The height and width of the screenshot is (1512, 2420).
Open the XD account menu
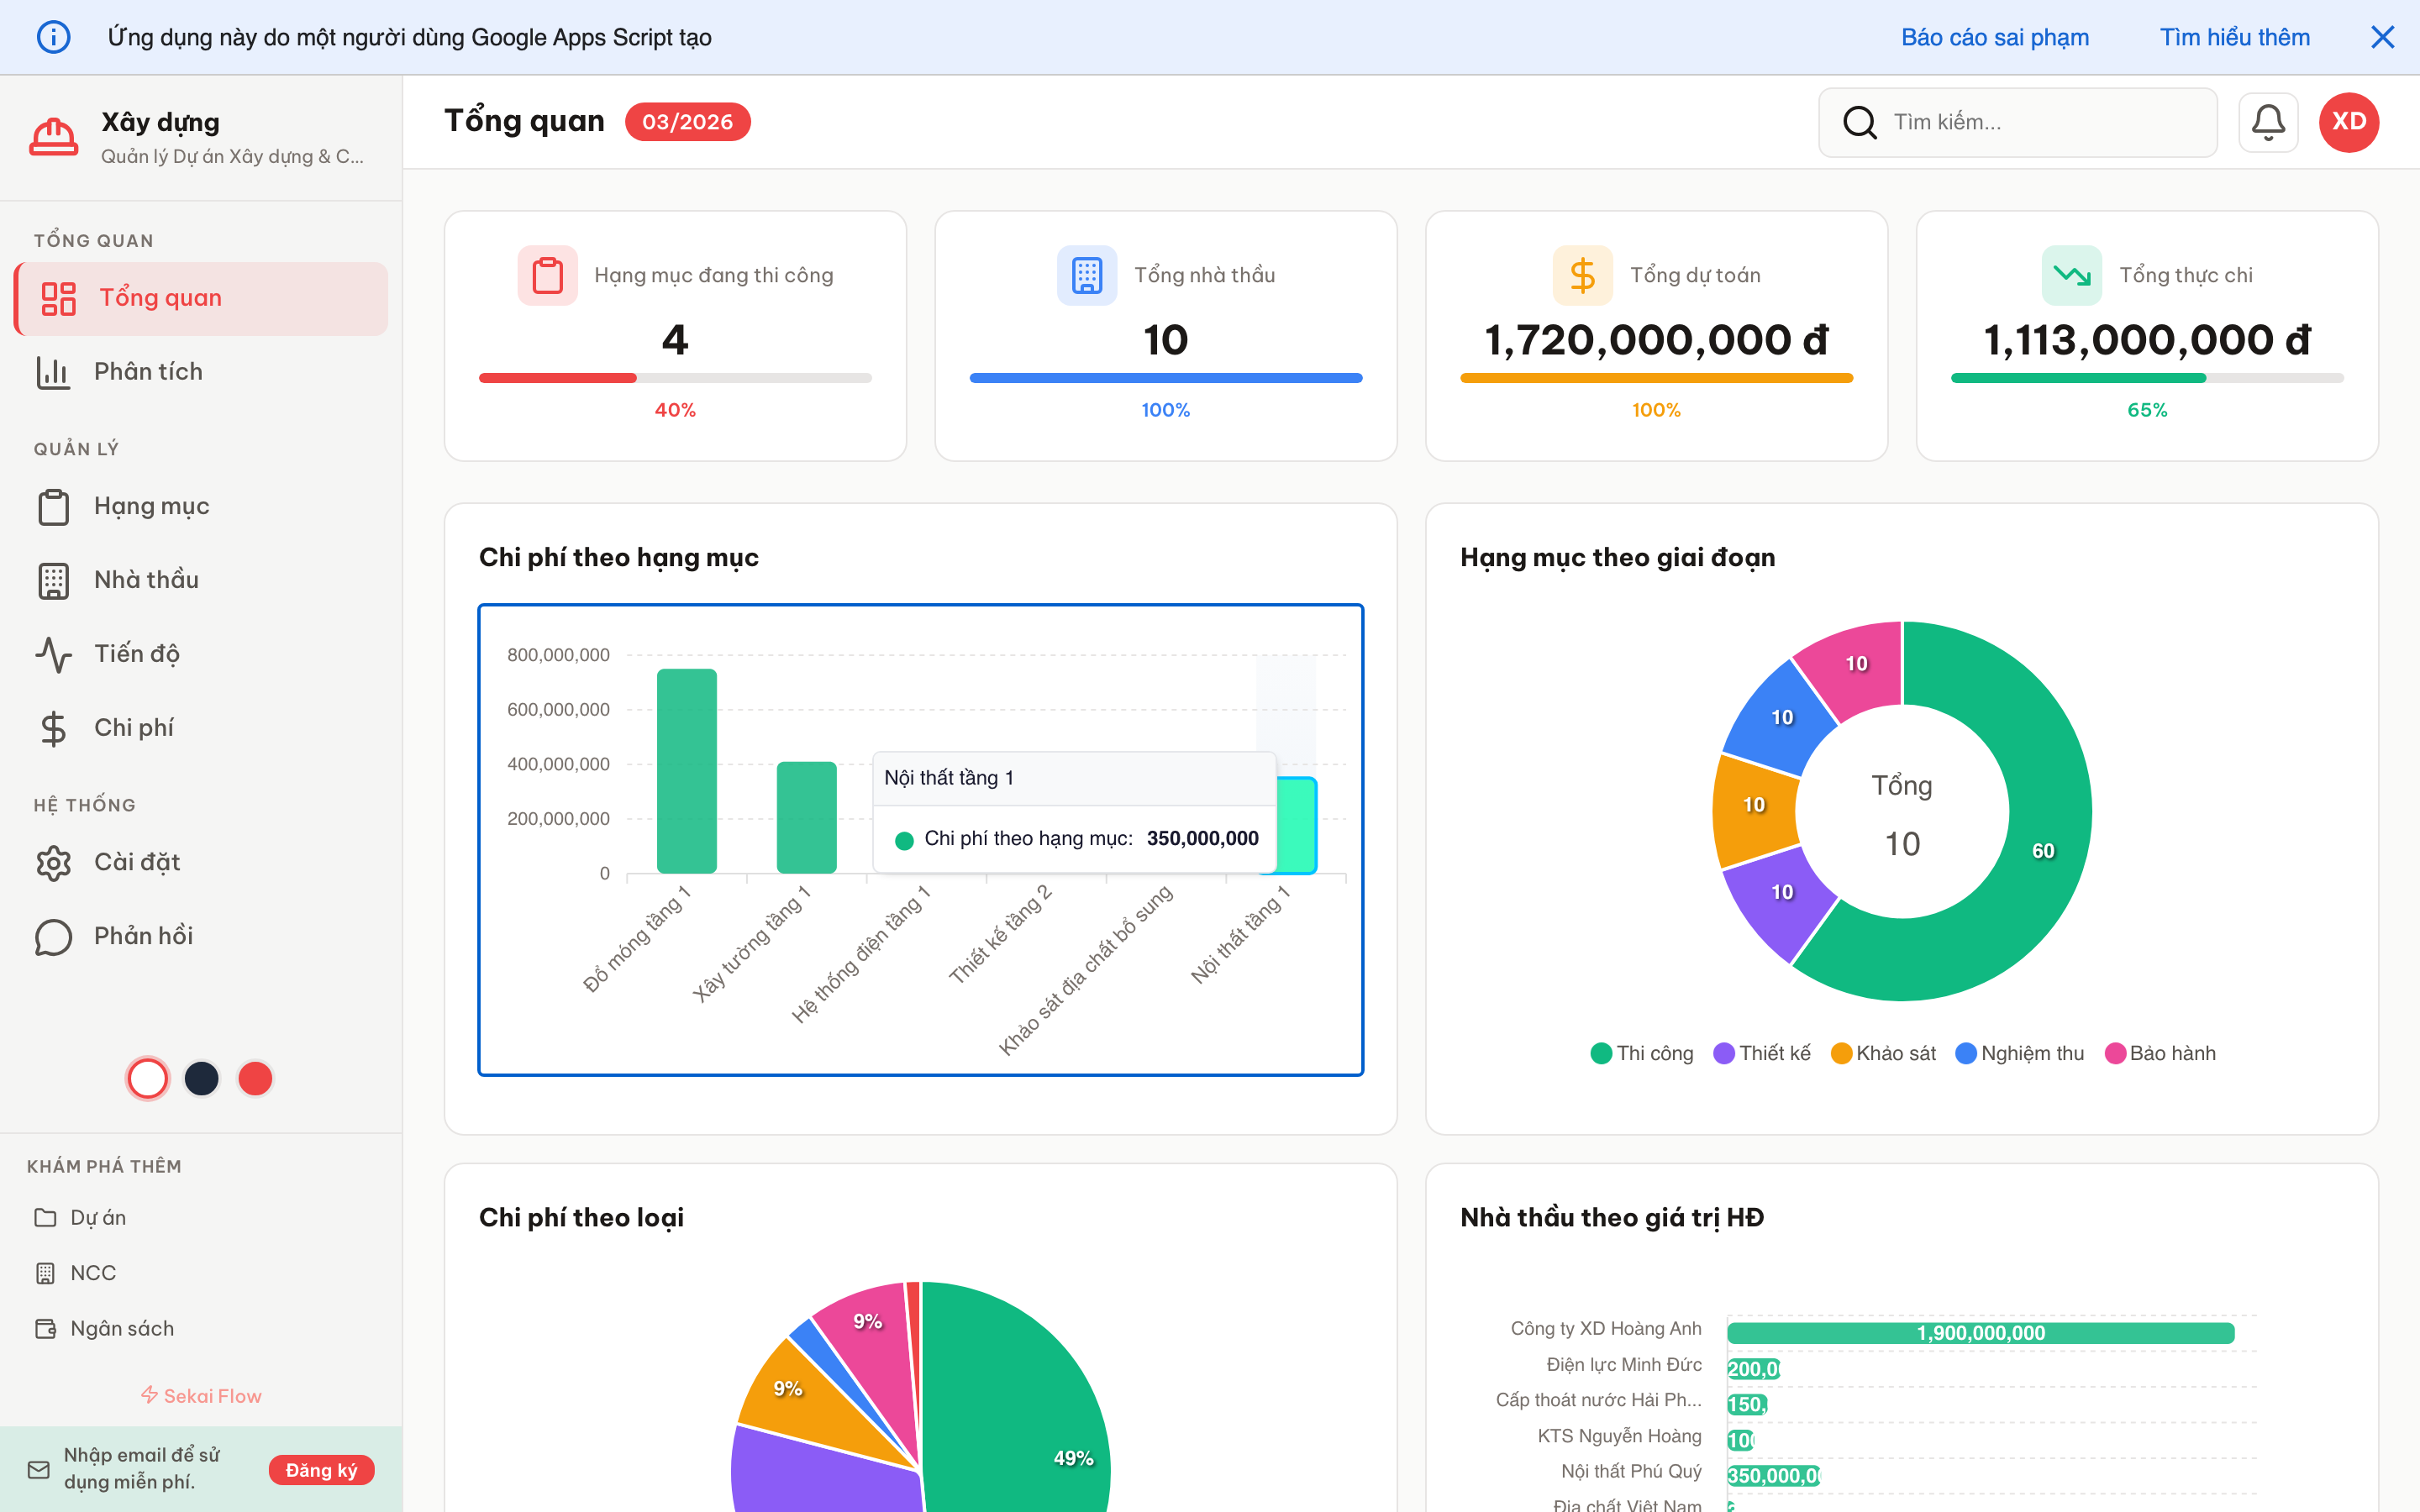2349,122
